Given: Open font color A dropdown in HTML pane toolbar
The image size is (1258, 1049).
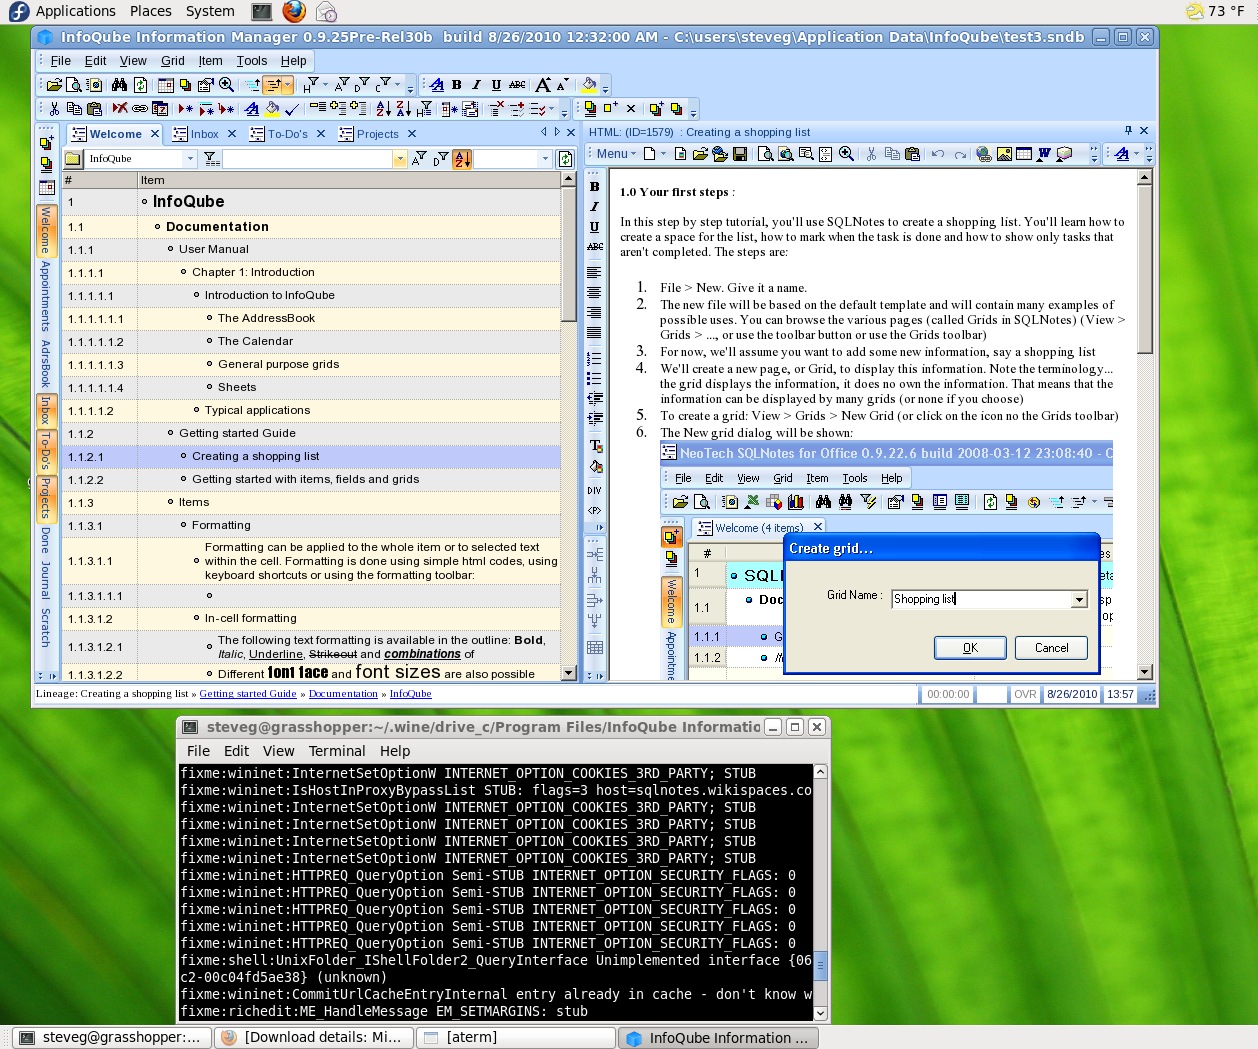Looking at the screenshot, I should tap(1137, 154).
